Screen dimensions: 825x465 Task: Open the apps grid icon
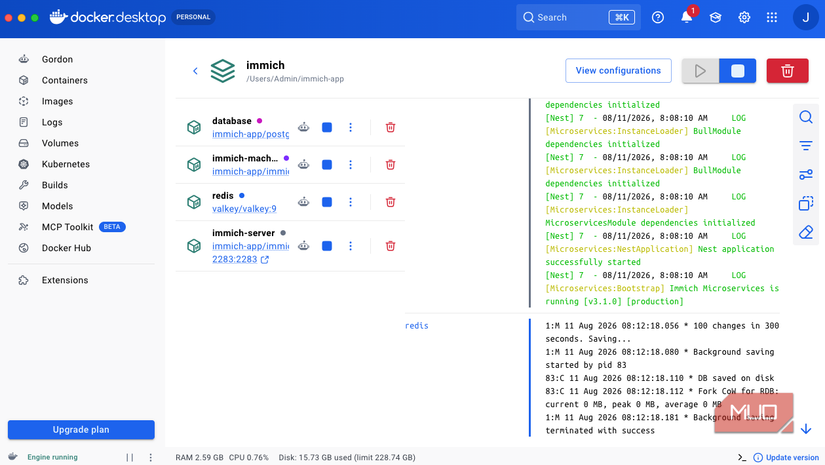[772, 17]
